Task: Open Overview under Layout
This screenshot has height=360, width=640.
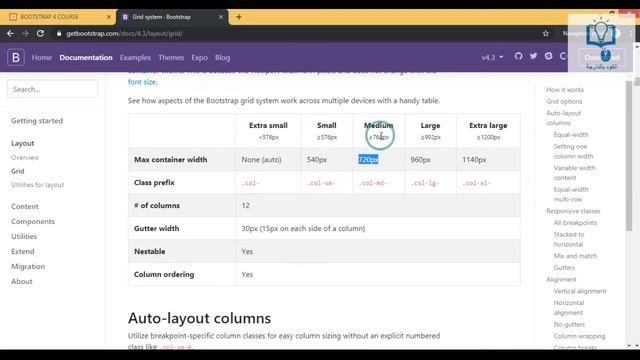Action: click(25, 158)
